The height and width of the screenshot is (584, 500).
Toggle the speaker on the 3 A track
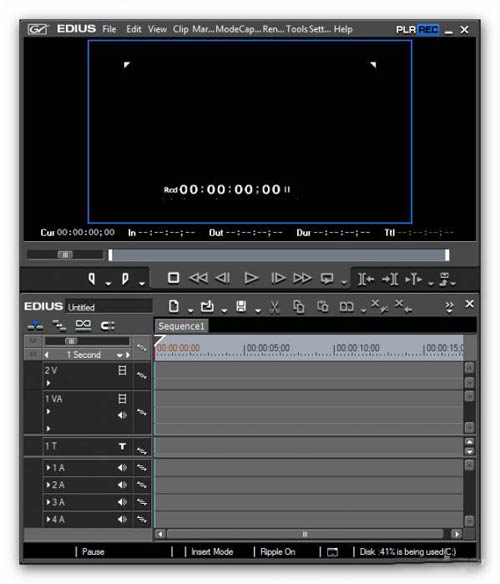click(x=122, y=502)
